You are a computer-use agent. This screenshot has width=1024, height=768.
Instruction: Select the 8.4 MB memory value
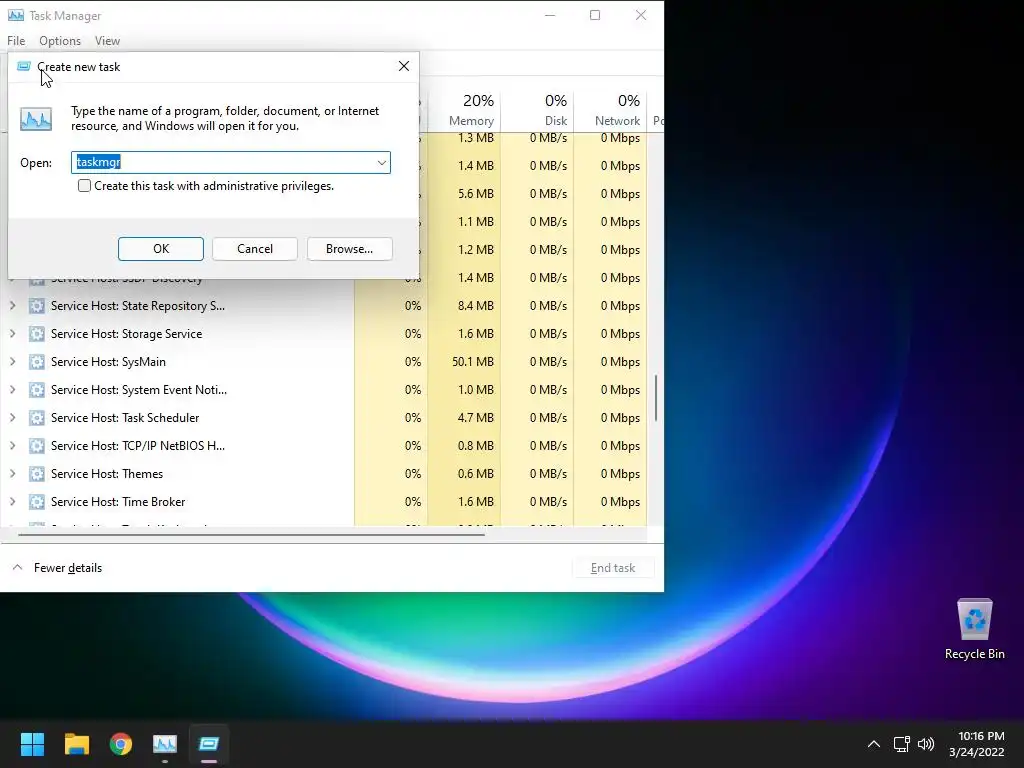[475, 306]
